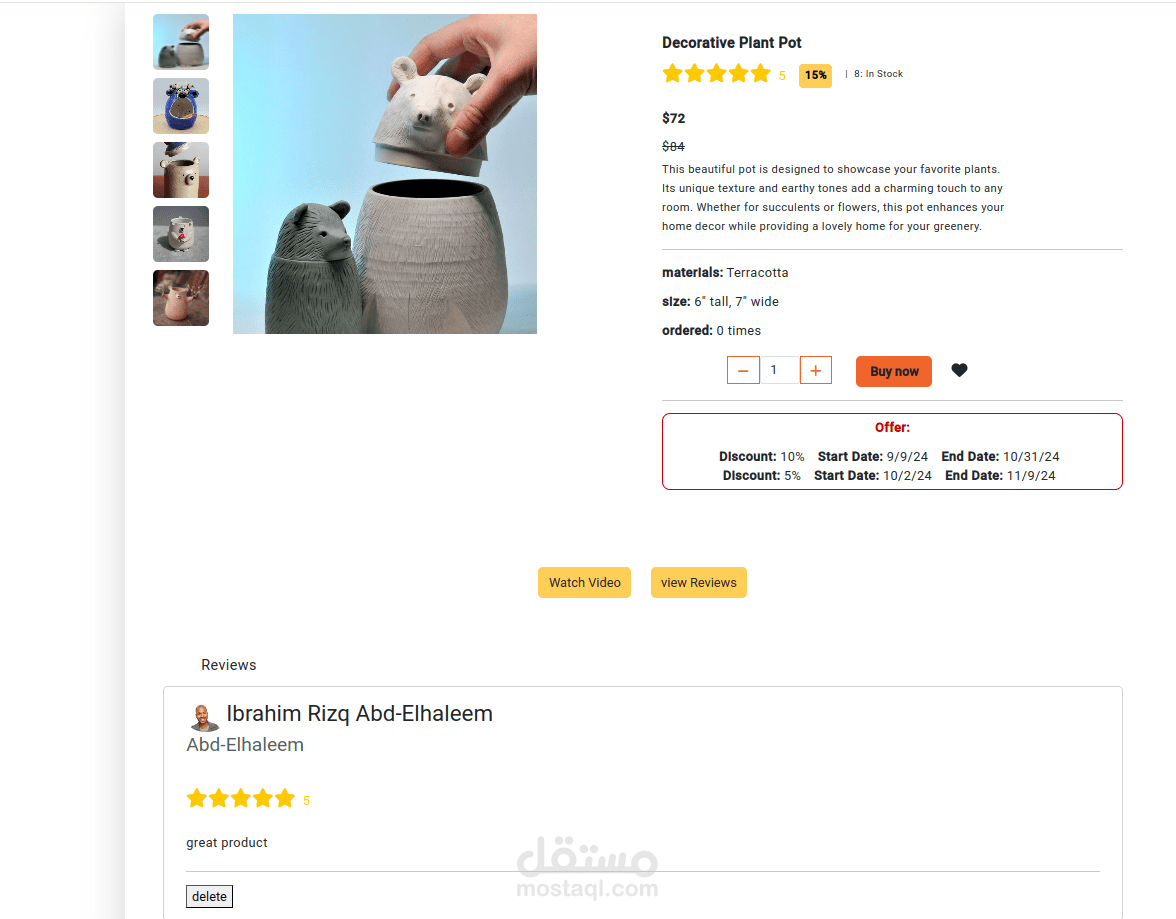The height and width of the screenshot is (919, 1176).
Task: Click the first star in product rating
Action: click(x=673, y=74)
